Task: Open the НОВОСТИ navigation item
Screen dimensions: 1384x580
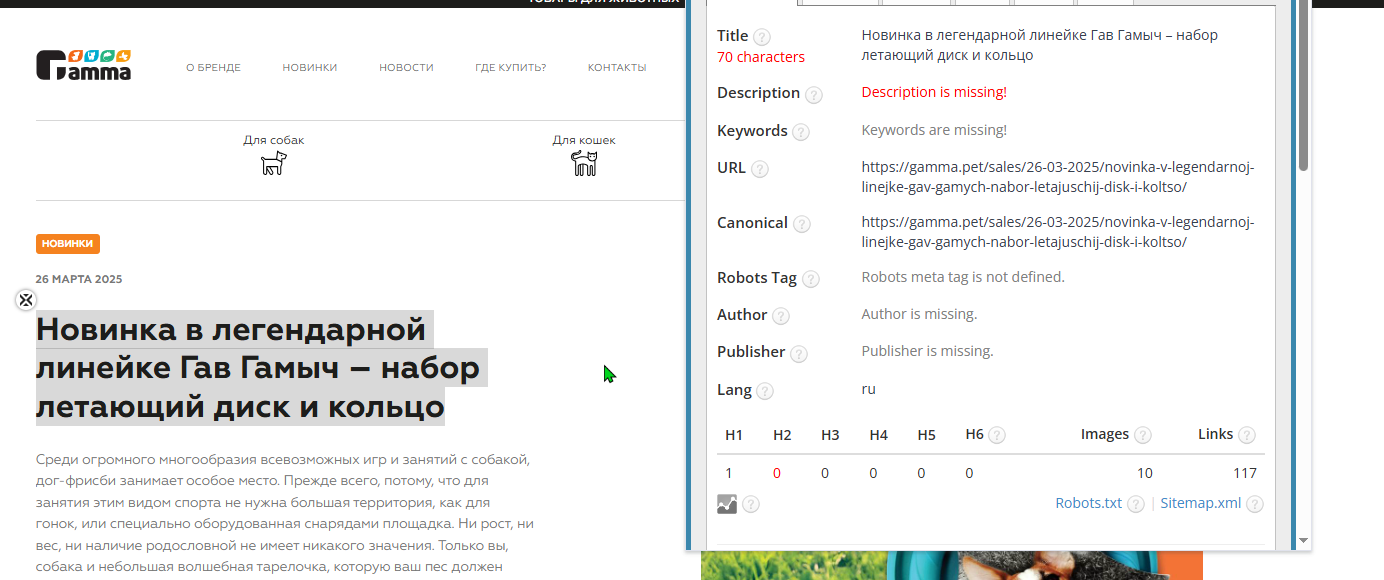Action: click(x=406, y=68)
